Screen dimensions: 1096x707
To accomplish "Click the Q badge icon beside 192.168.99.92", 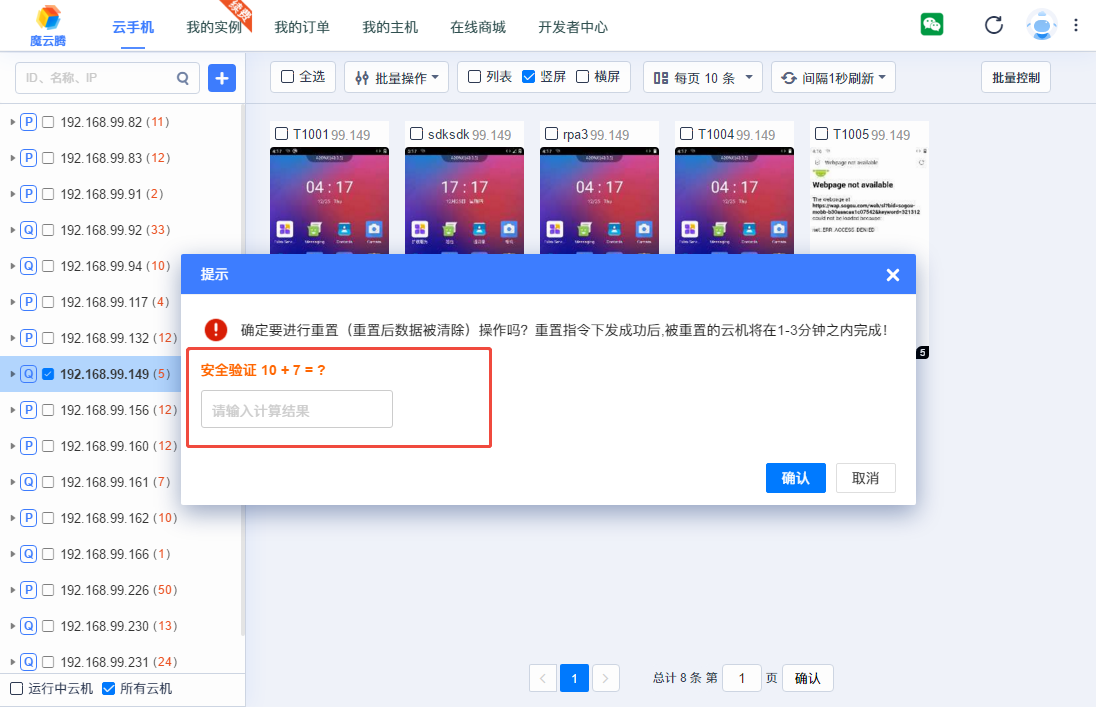I will pyautogui.click(x=29, y=230).
